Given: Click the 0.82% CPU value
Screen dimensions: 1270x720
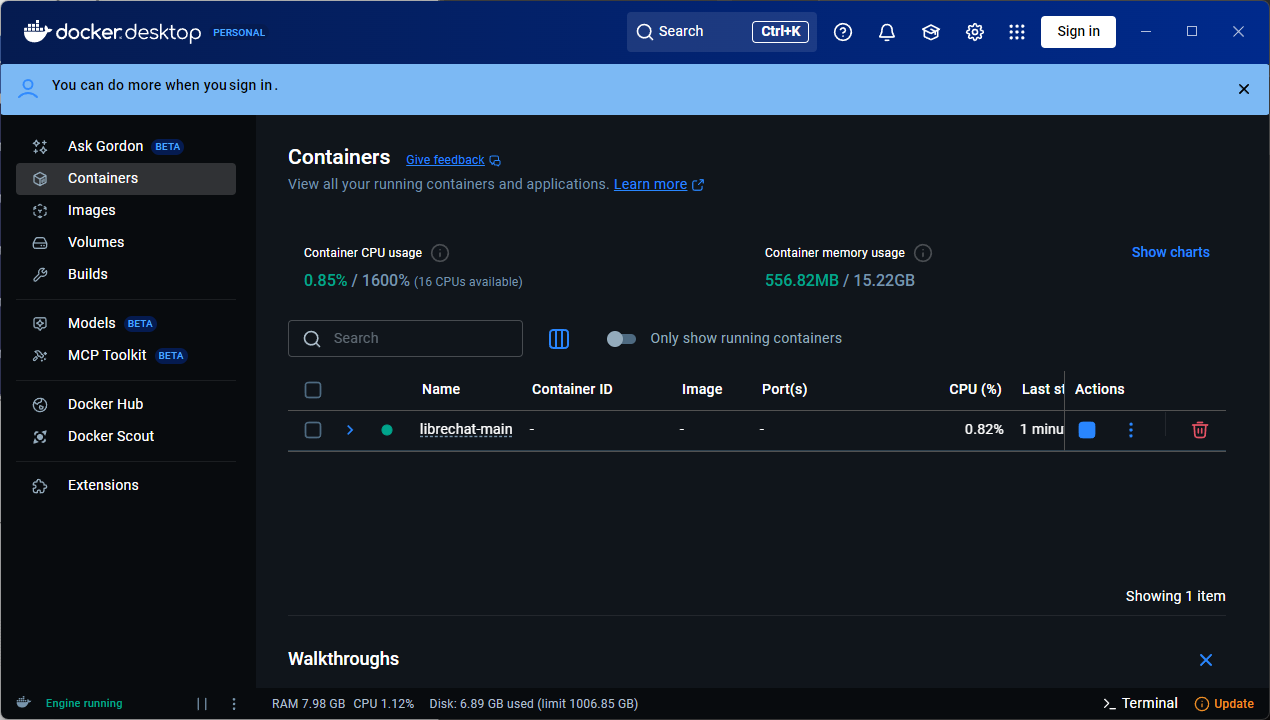Looking at the screenshot, I should [x=984, y=429].
